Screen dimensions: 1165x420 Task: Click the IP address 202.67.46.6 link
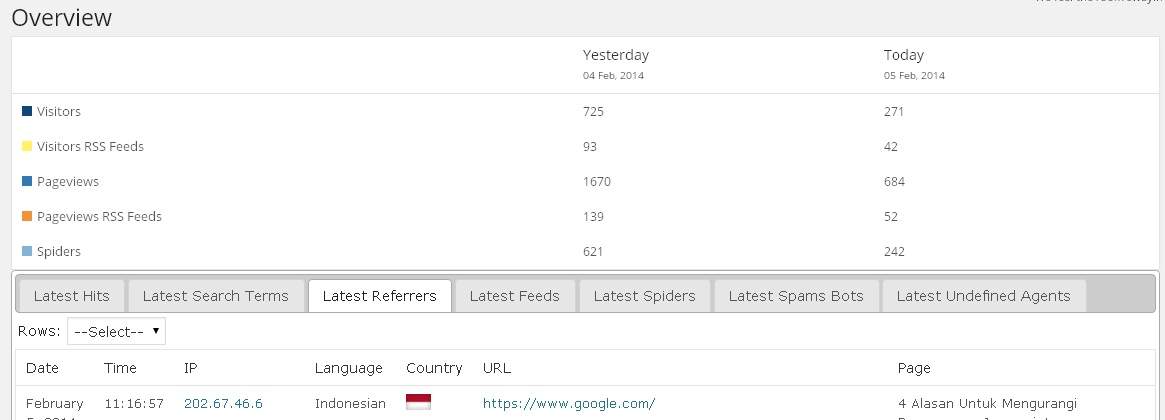[223, 403]
